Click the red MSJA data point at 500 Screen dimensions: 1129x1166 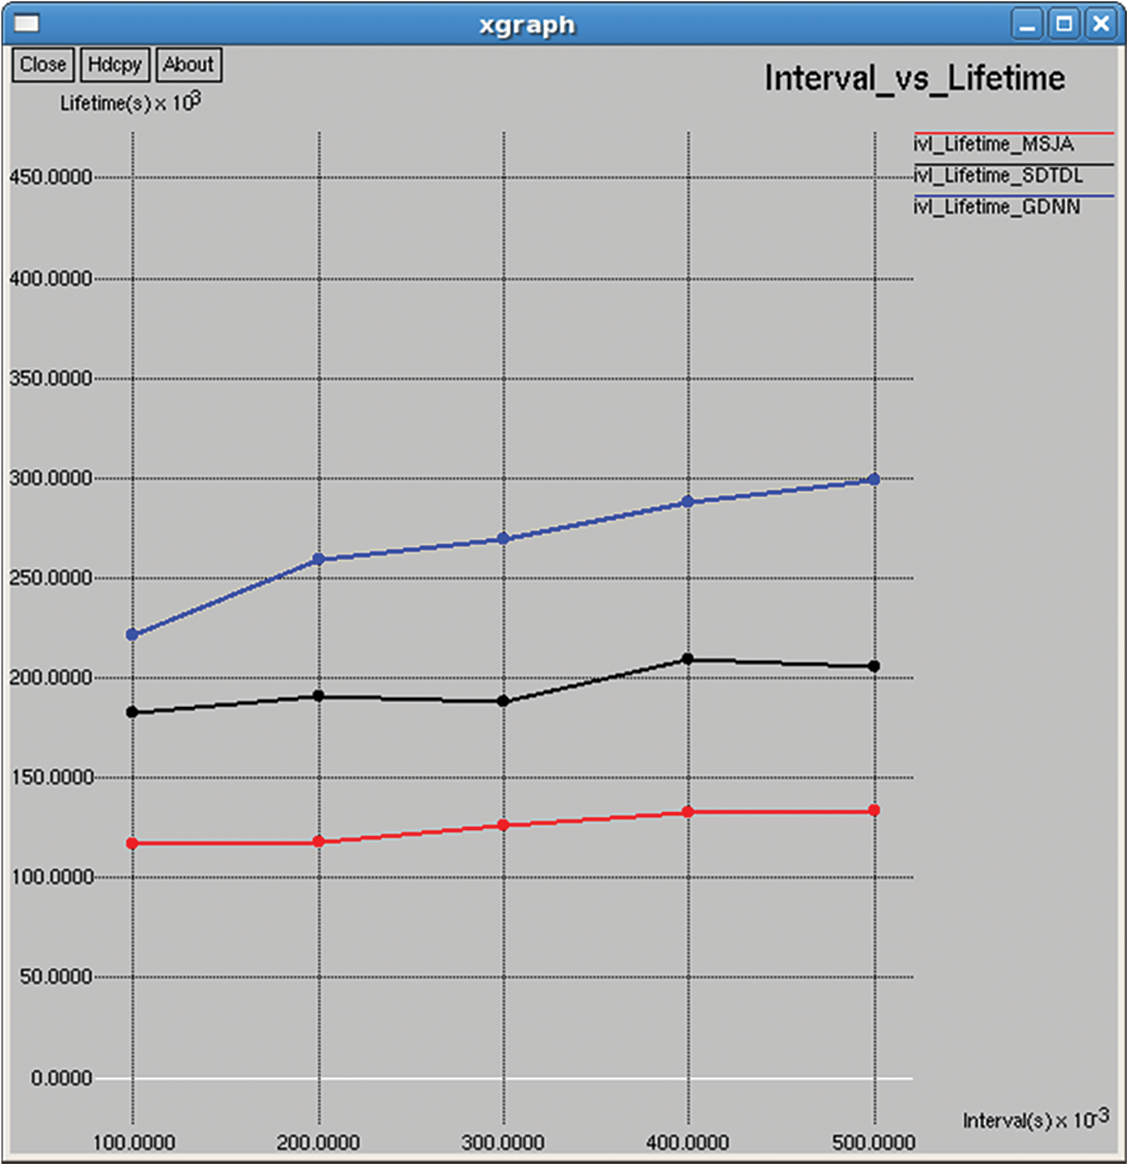click(x=874, y=810)
